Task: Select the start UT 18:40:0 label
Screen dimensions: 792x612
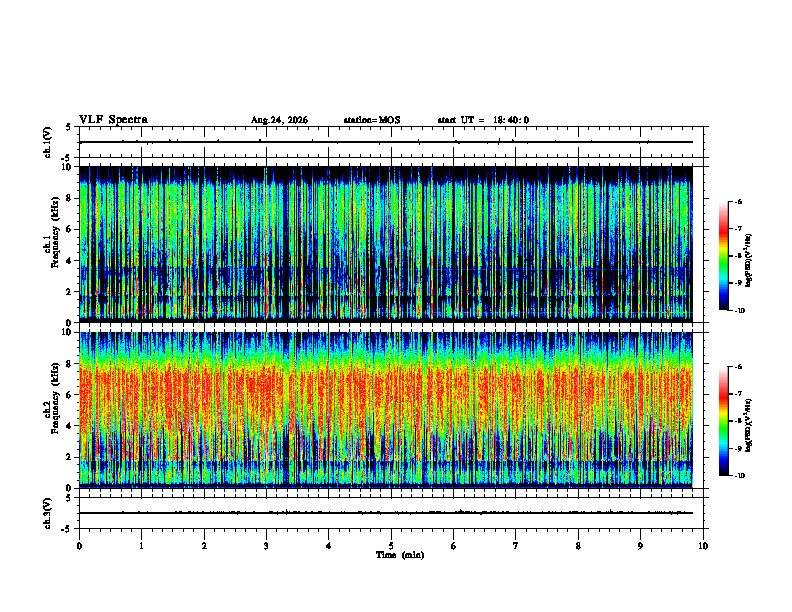Action: pyautogui.click(x=483, y=120)
